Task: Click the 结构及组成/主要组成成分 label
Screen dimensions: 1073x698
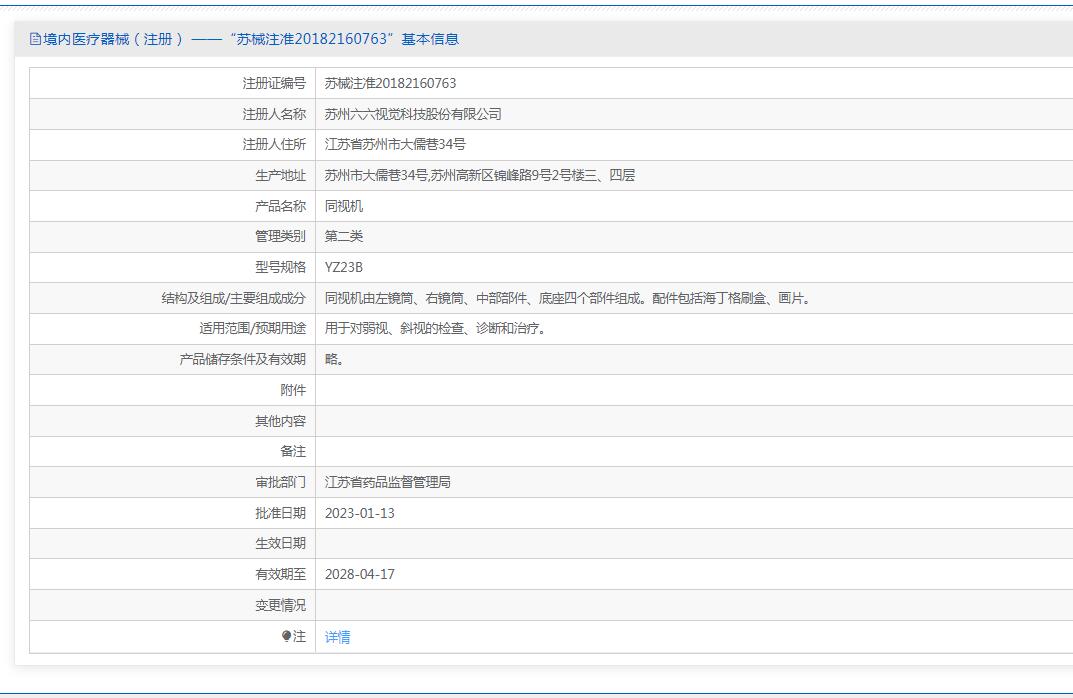Action: (233, 298)
